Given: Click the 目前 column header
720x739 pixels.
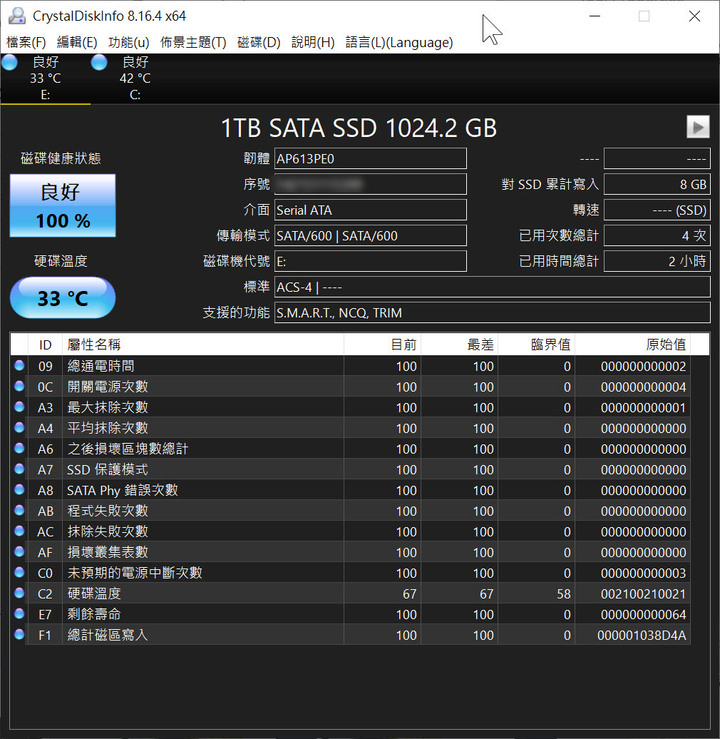Looking at the screenshot, I should (x=383, y=345).
